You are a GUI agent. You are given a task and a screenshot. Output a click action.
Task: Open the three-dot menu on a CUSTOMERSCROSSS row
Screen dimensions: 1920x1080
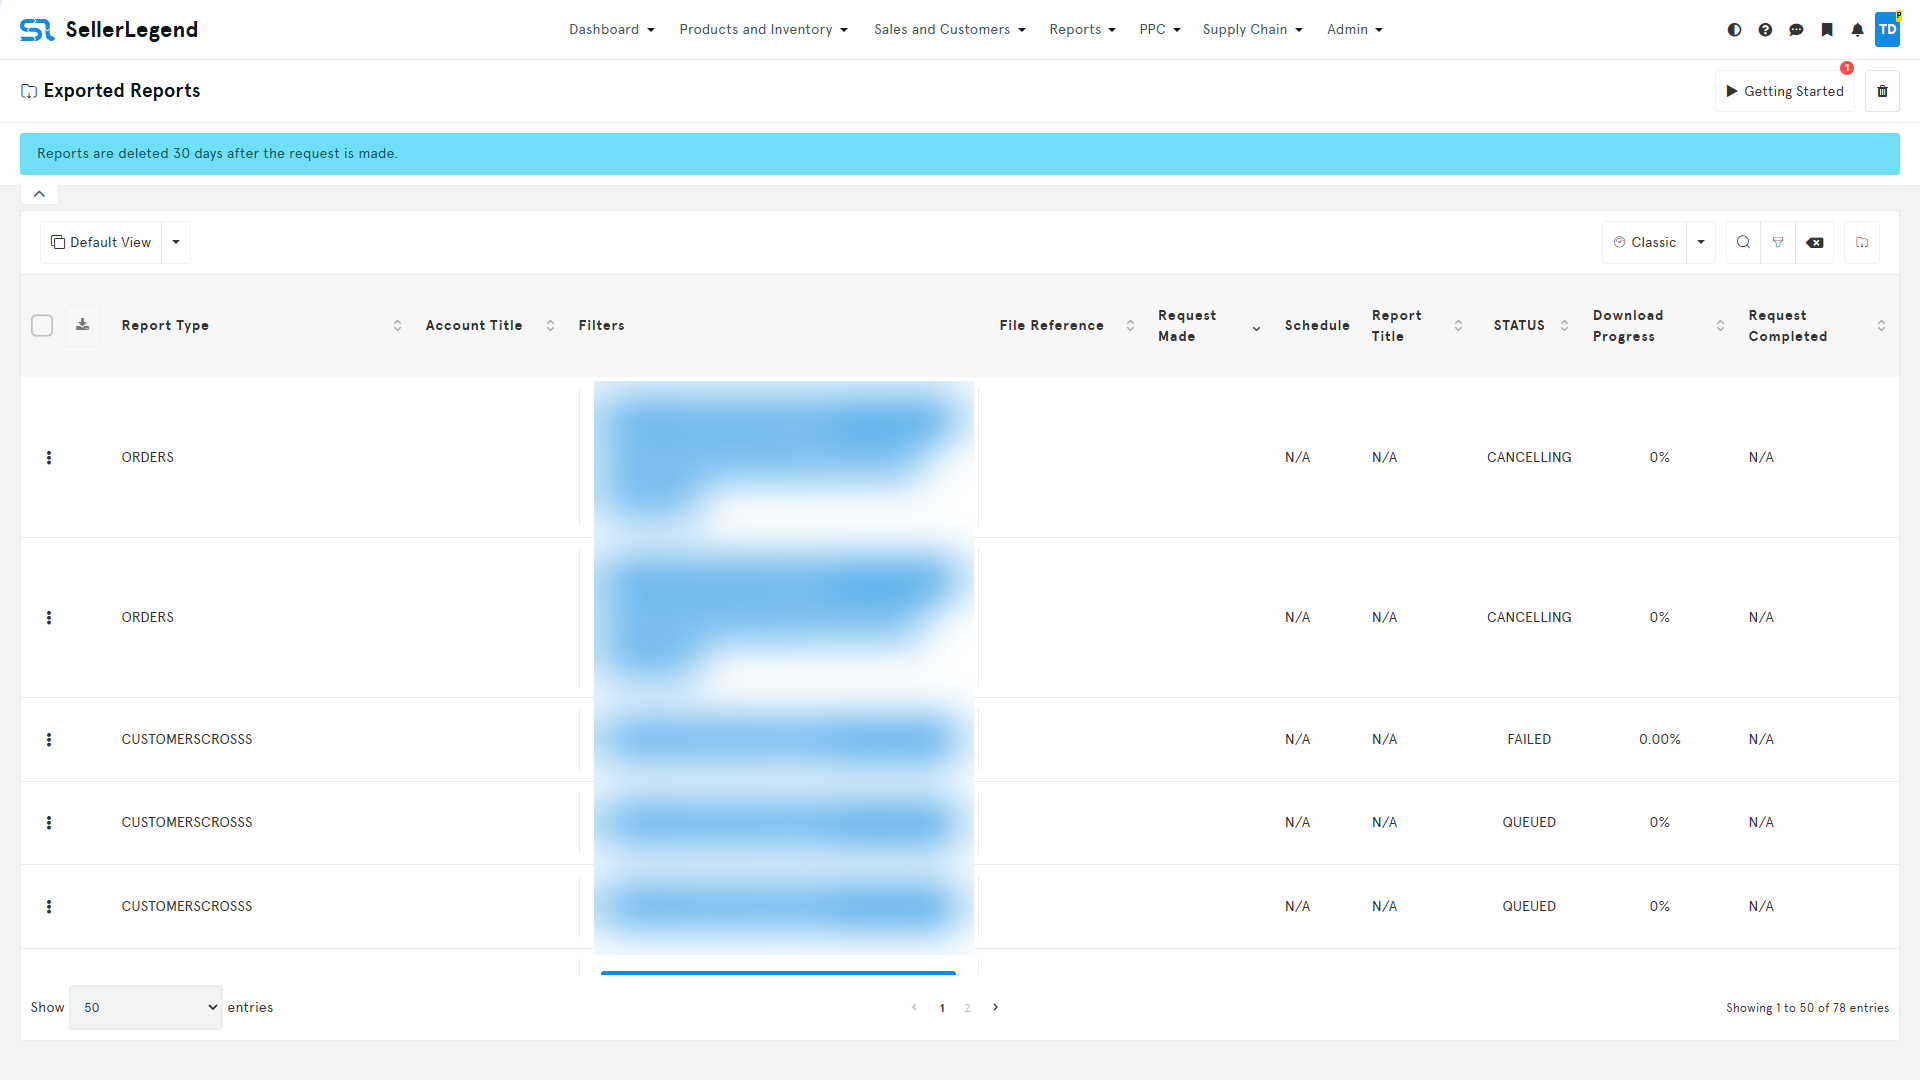point(49,740)
